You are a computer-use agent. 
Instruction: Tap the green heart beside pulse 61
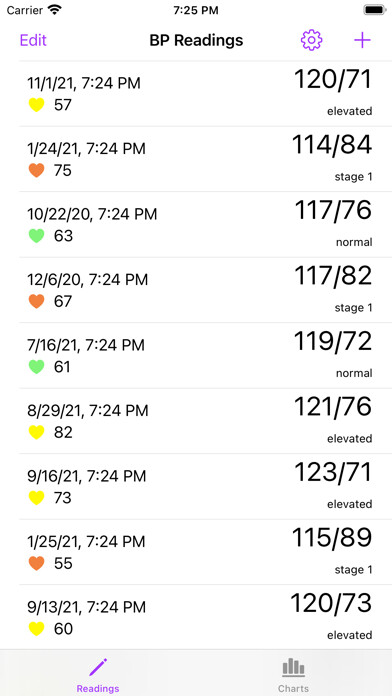pyautogui.click(x=36, y=367)
